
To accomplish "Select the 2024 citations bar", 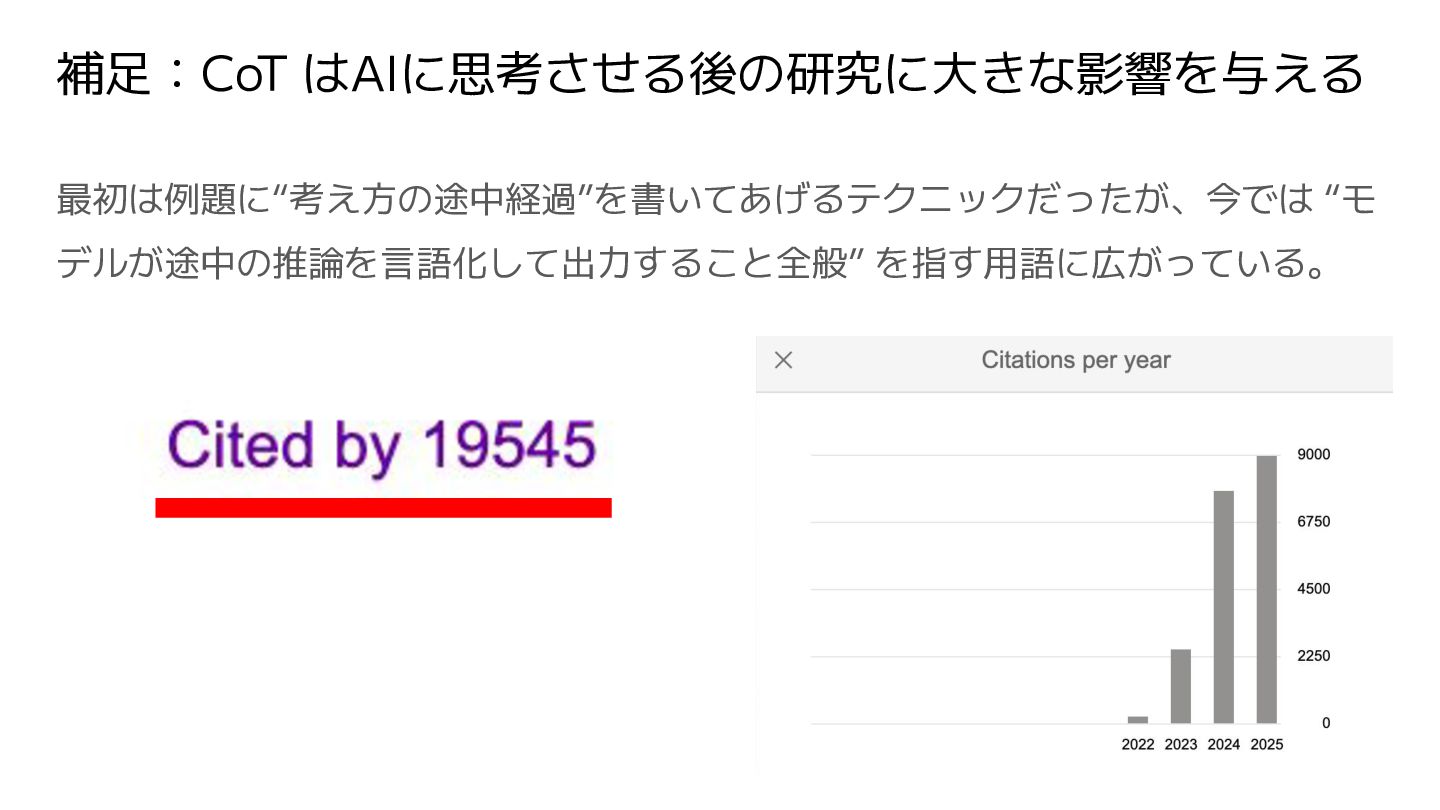I will 1224,607.
